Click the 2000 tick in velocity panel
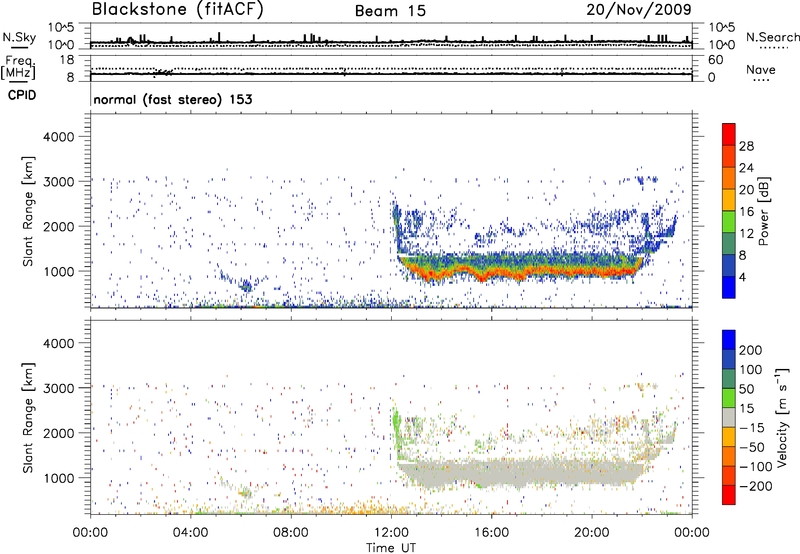Image resolution: width=800 pixels, height=554 pixels. 59,433
